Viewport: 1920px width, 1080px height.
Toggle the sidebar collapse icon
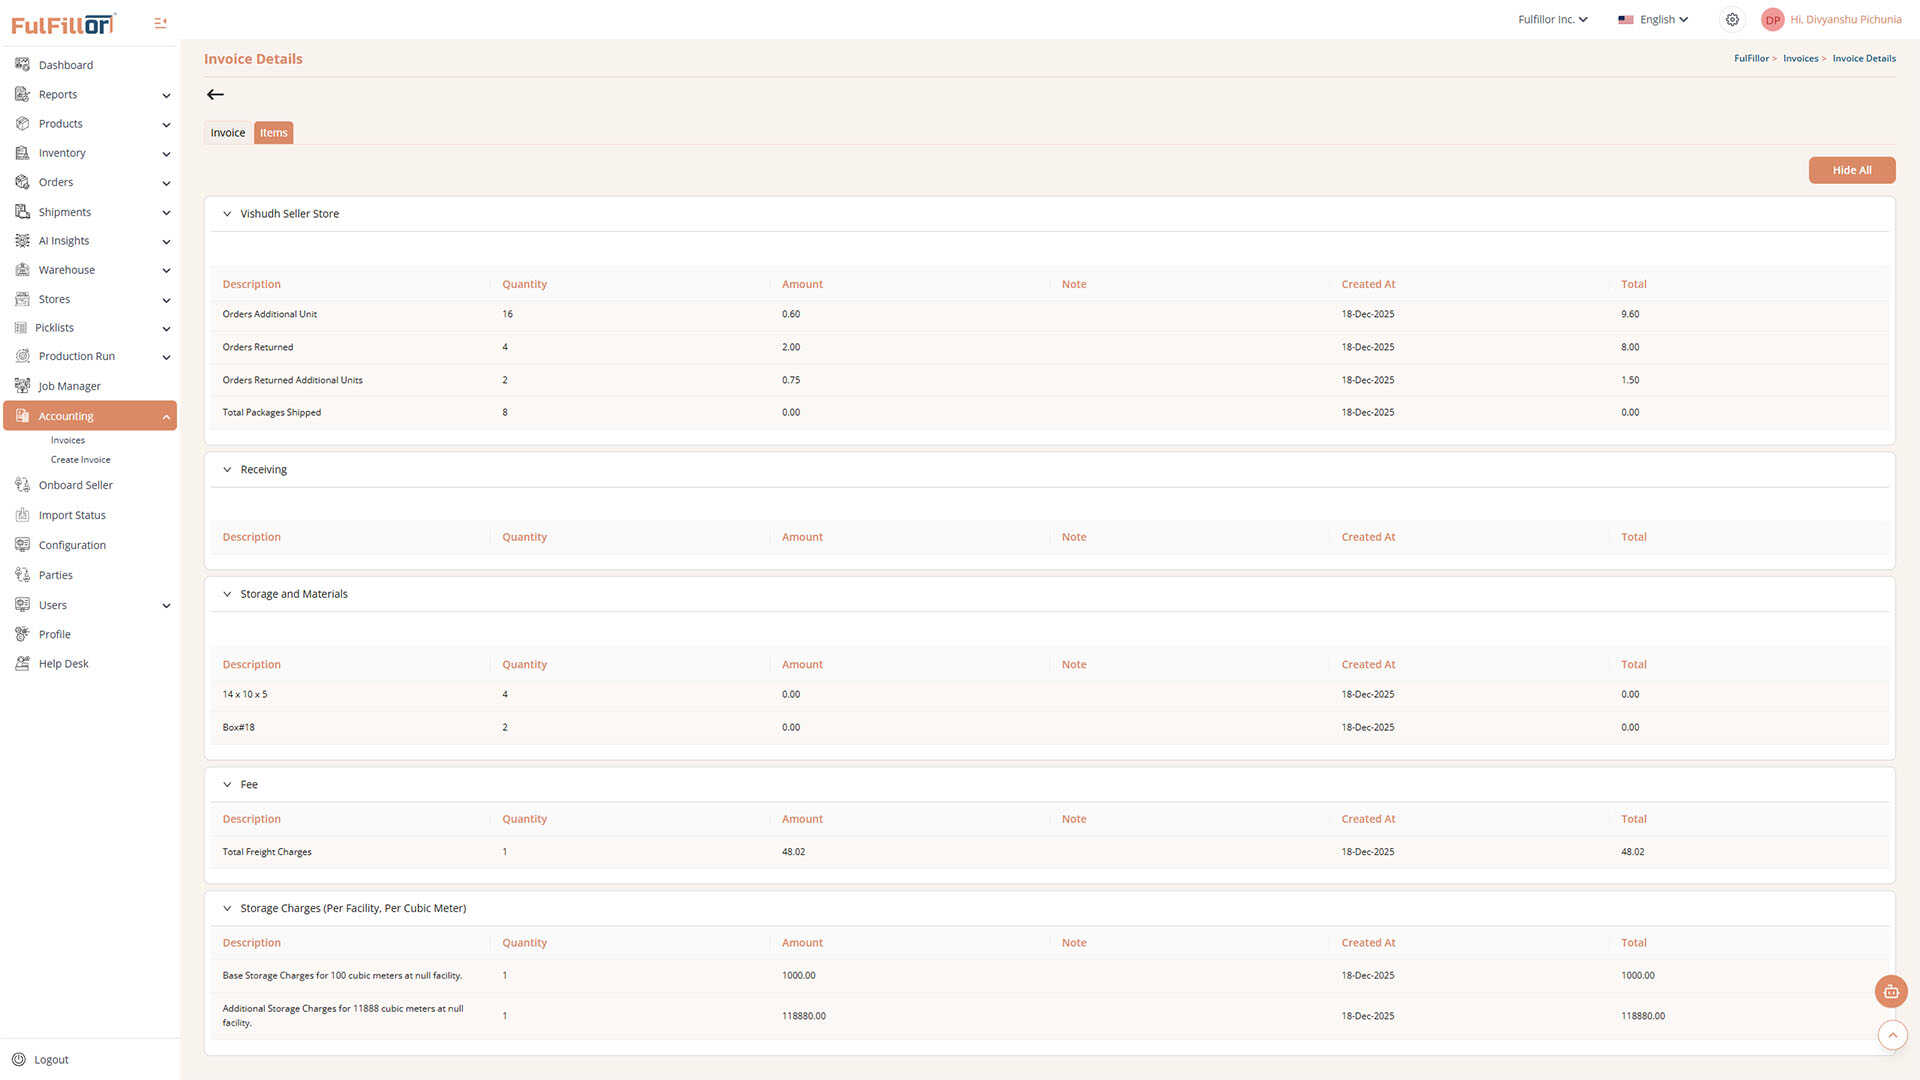[x=160, y=23]
